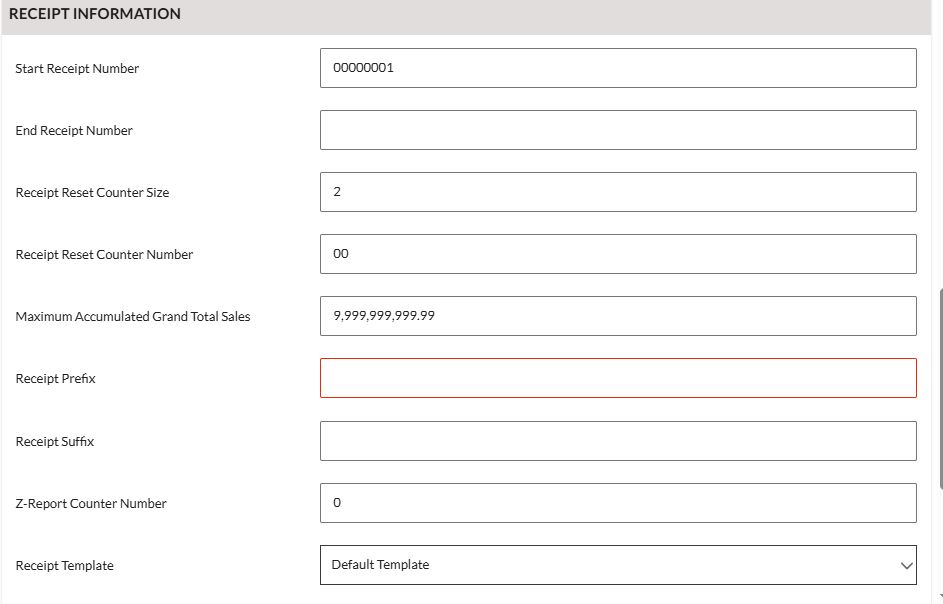The image size is (943, 604).
Task: Click the Start Receipt Number input field
Action: pyautogui.click(x=618, y=68)
